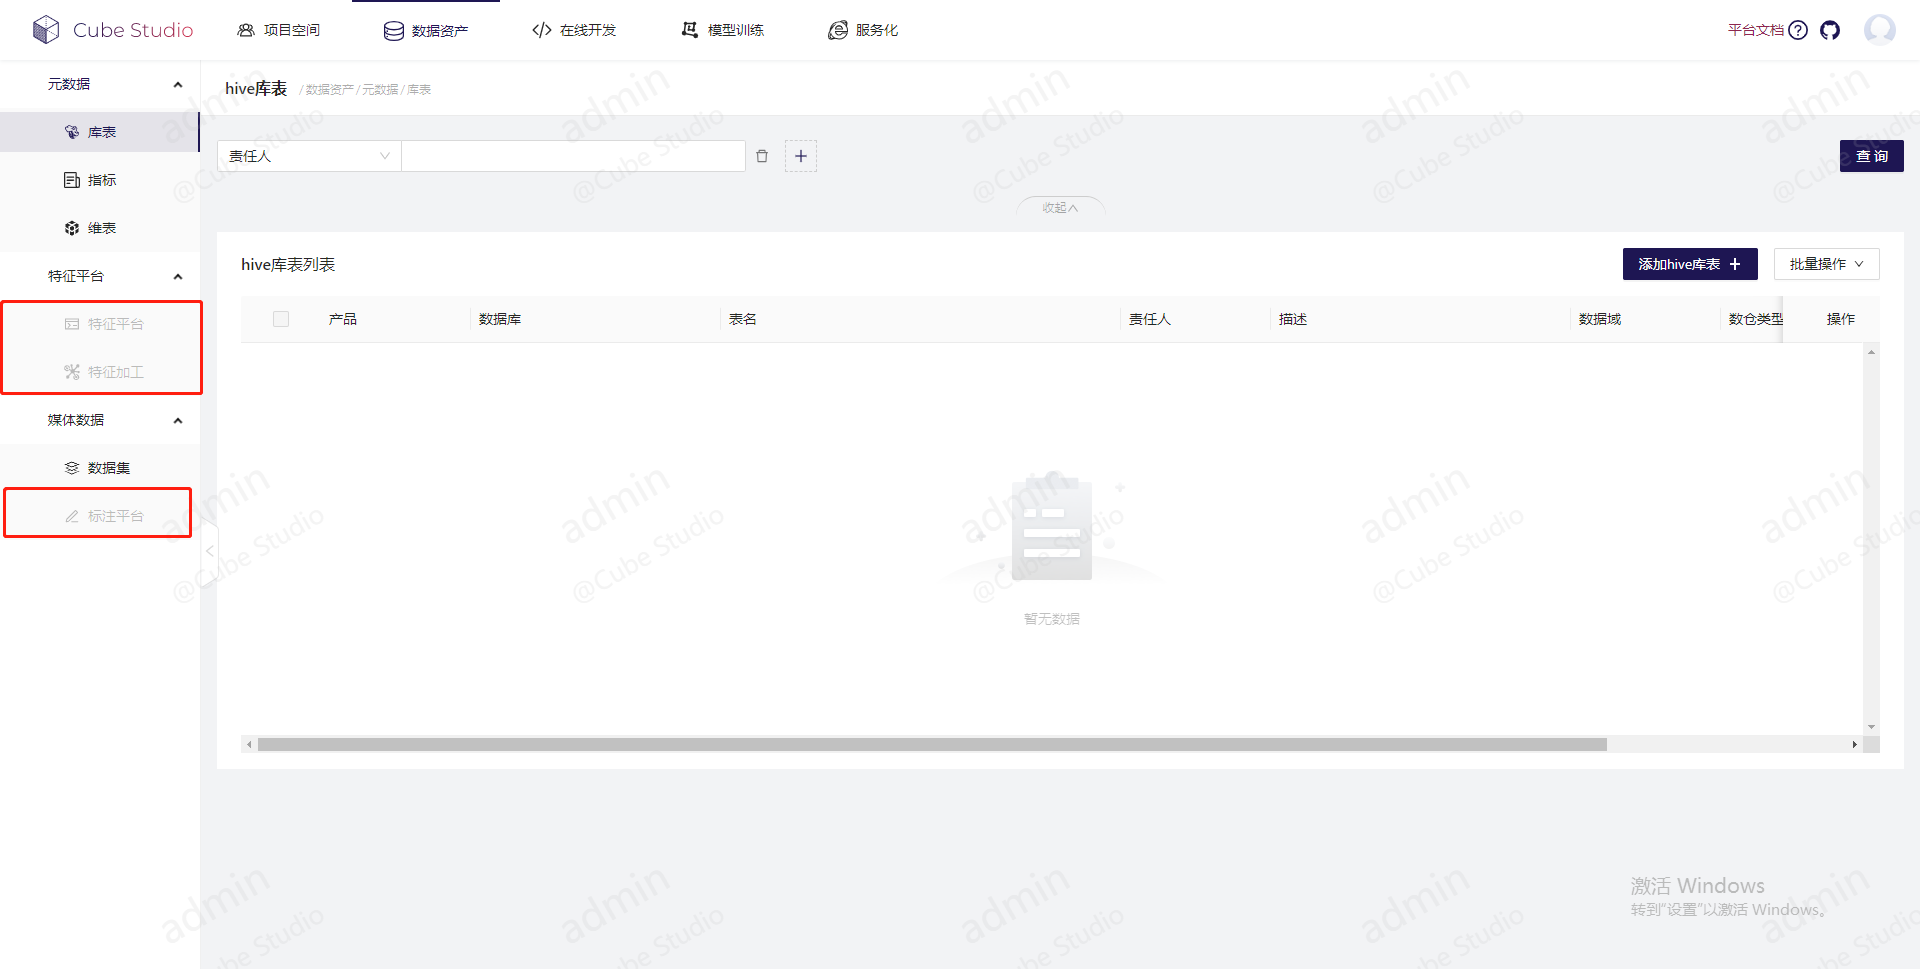1920x969 pixels.
Task: Click the 维表 sidebar icon
Action: (x=72, y=228)
